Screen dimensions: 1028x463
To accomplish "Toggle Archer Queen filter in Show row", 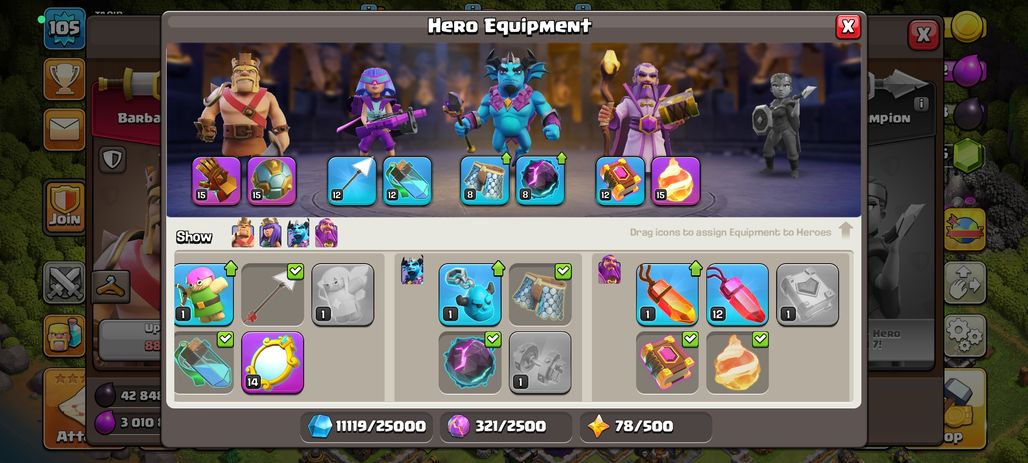I will pyautogui.click(x=270, y=233).
